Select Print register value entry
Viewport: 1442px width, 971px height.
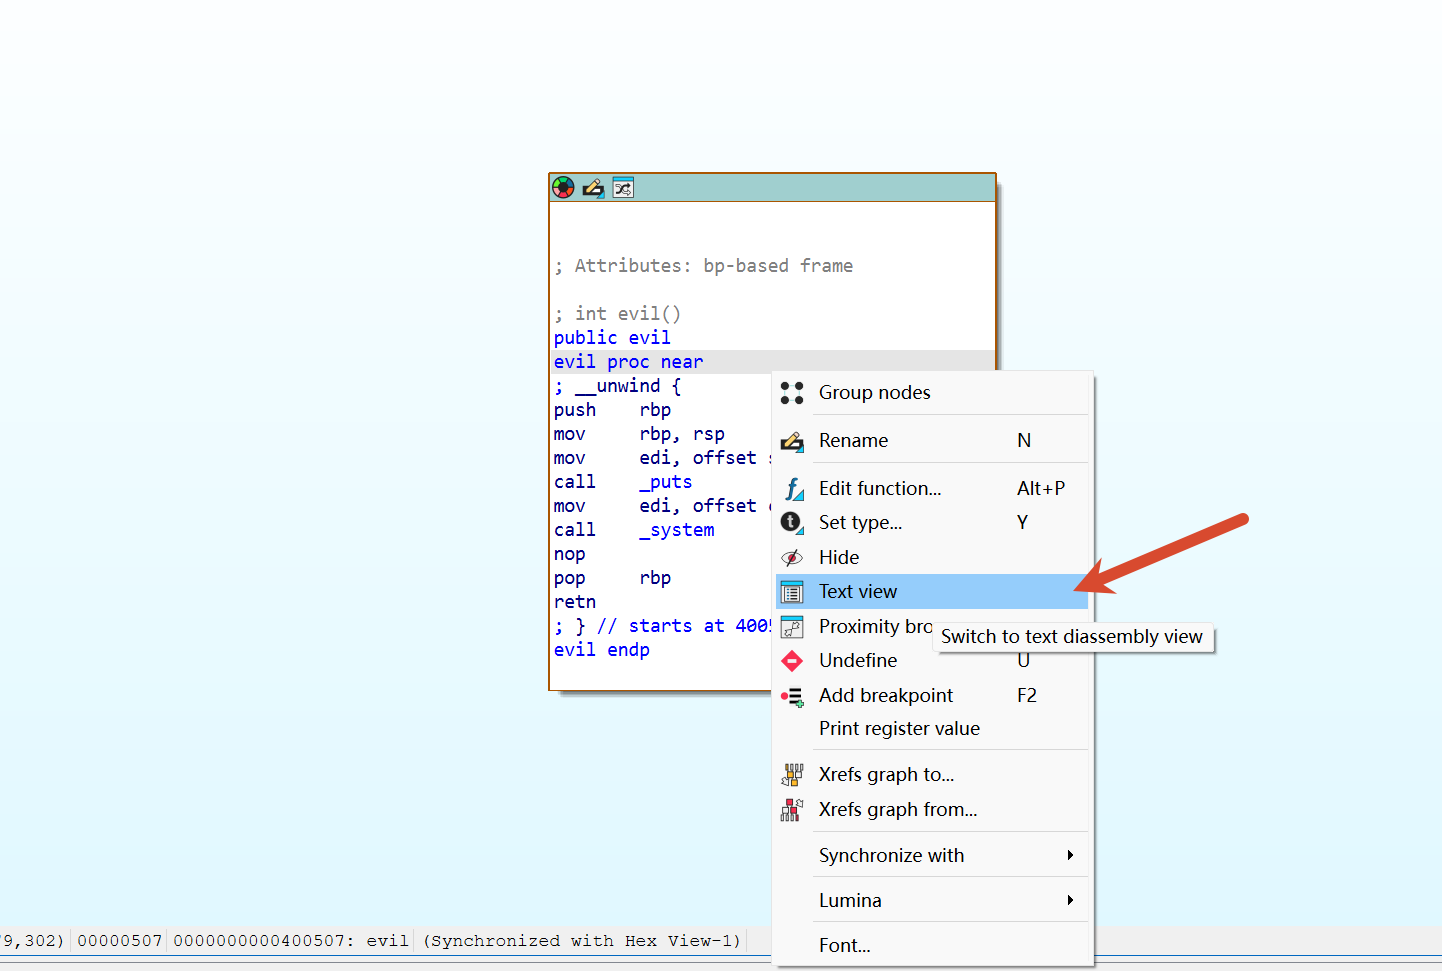[932, 729]
